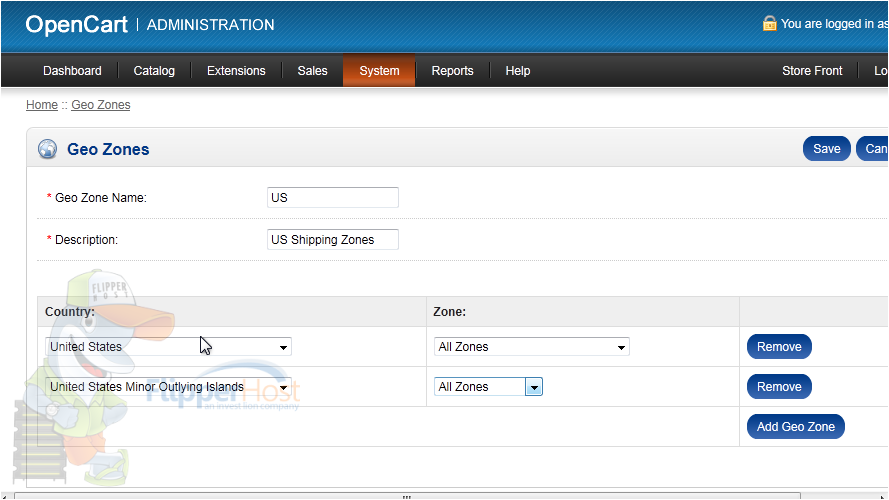
Task: Click the 'Zone:' column header
Action: pos(449,312)
